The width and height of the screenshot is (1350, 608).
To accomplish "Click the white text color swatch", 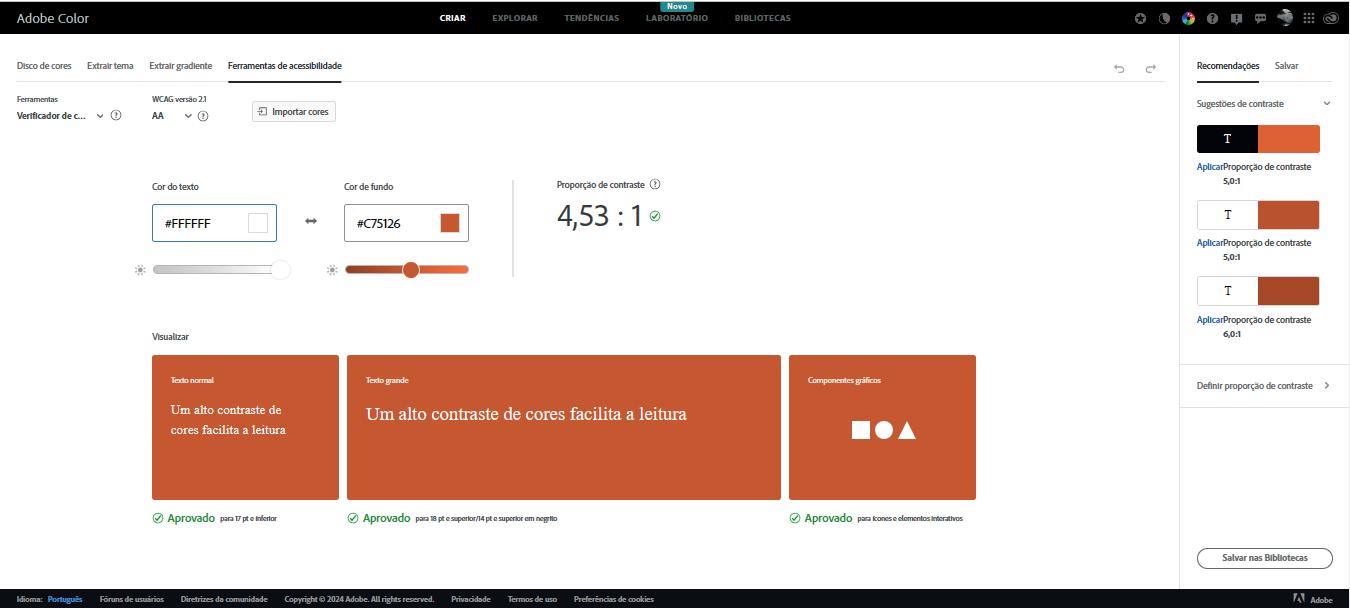I will pos(258,223).
